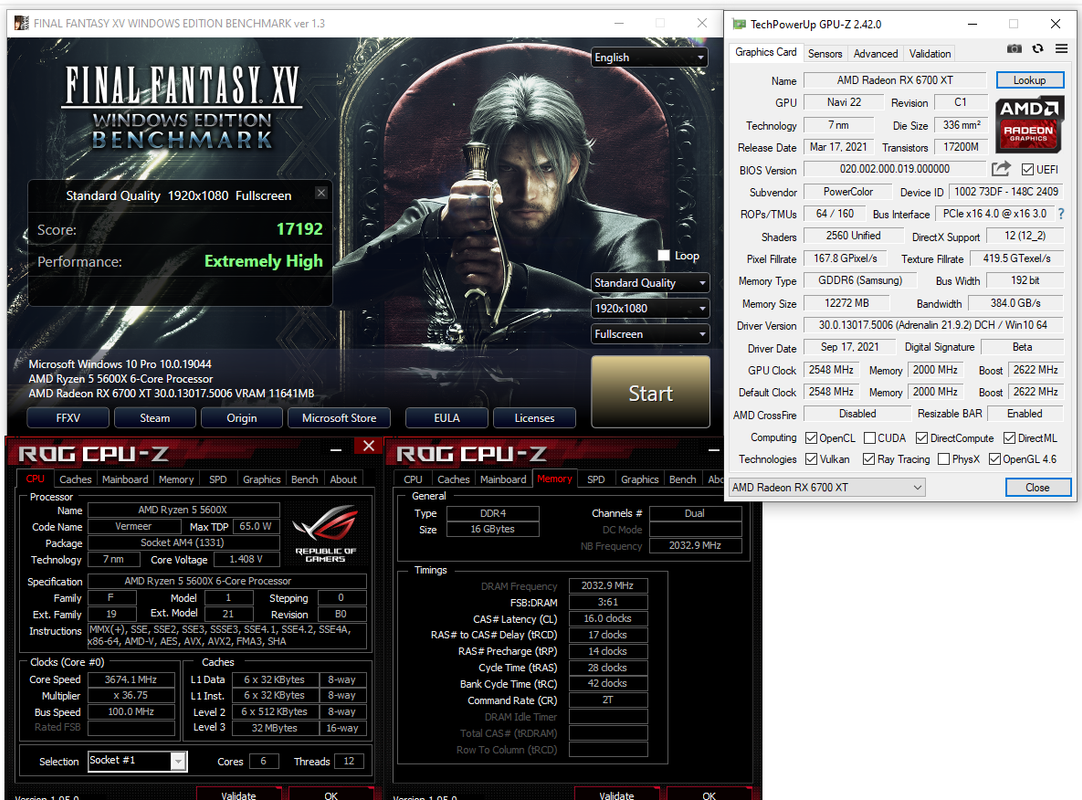Open About tab in left CPU-Z window
Viewport: 1082px width, 800px height.
pos(343,479)
